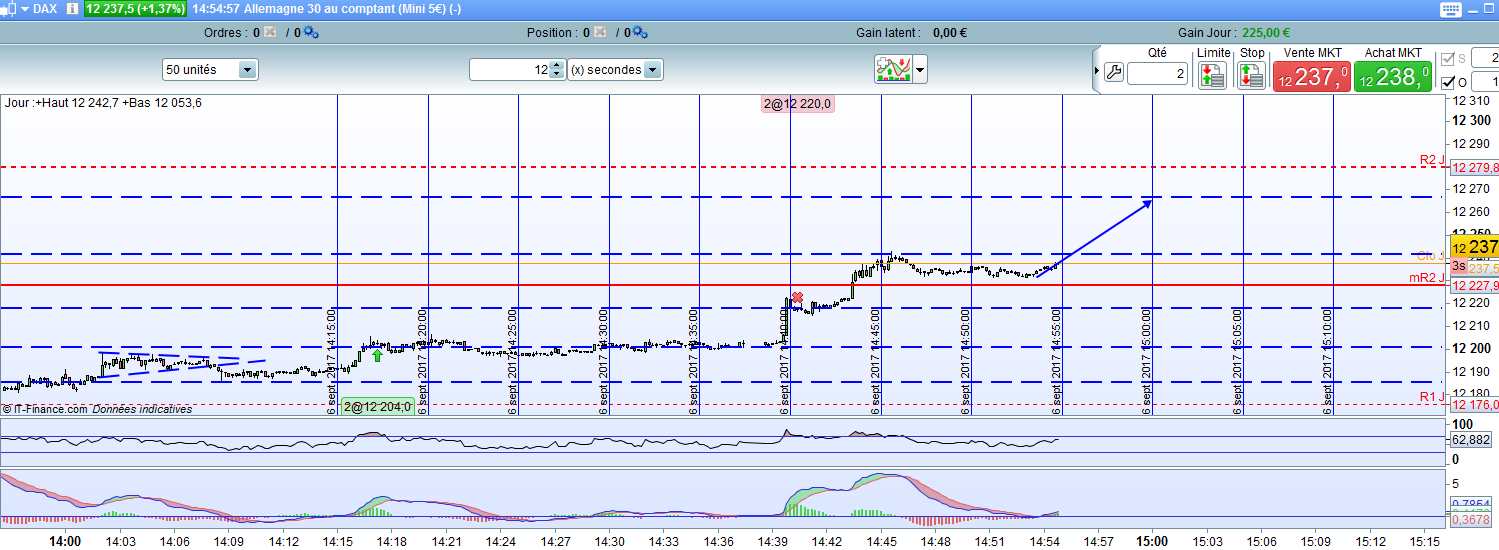Click the 62,882 indicator value label
Screen dimensions: 1499x550
click(1472, 440)
